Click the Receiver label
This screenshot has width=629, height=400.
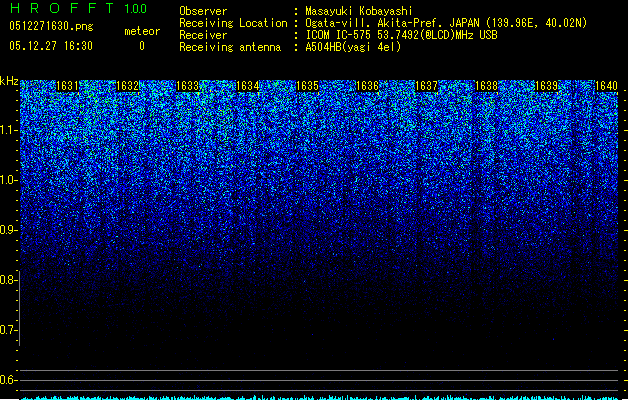click(x=203, y=35)
